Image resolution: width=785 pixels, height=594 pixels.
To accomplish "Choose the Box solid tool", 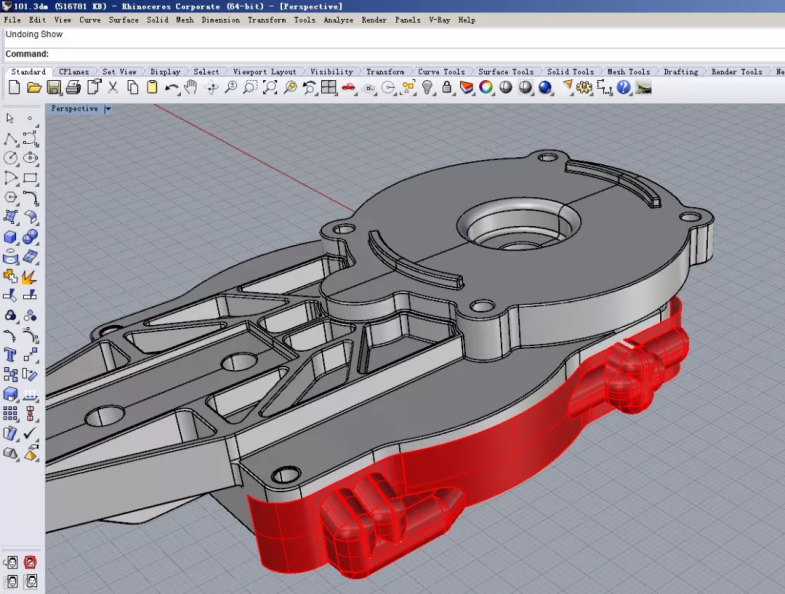I will [x=10, y=238].
